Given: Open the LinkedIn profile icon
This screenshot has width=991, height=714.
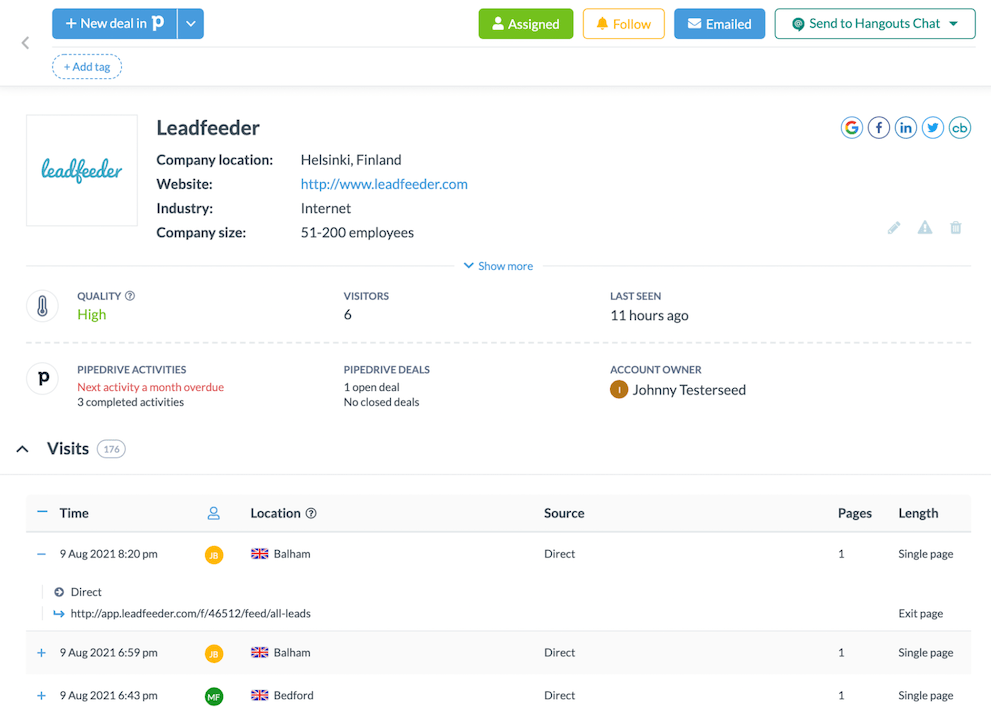Looking at the screenshot, I should 906,128.
